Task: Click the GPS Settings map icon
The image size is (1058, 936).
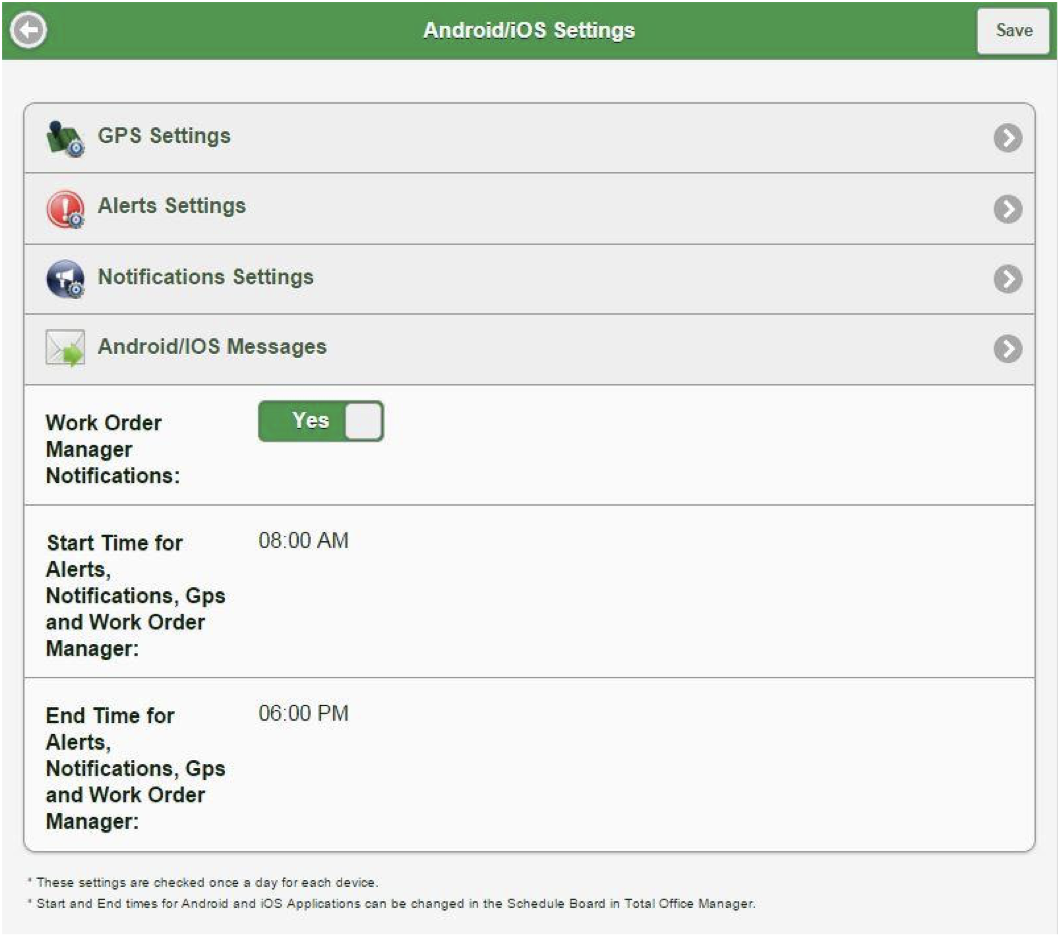Action: coord(64,136)
